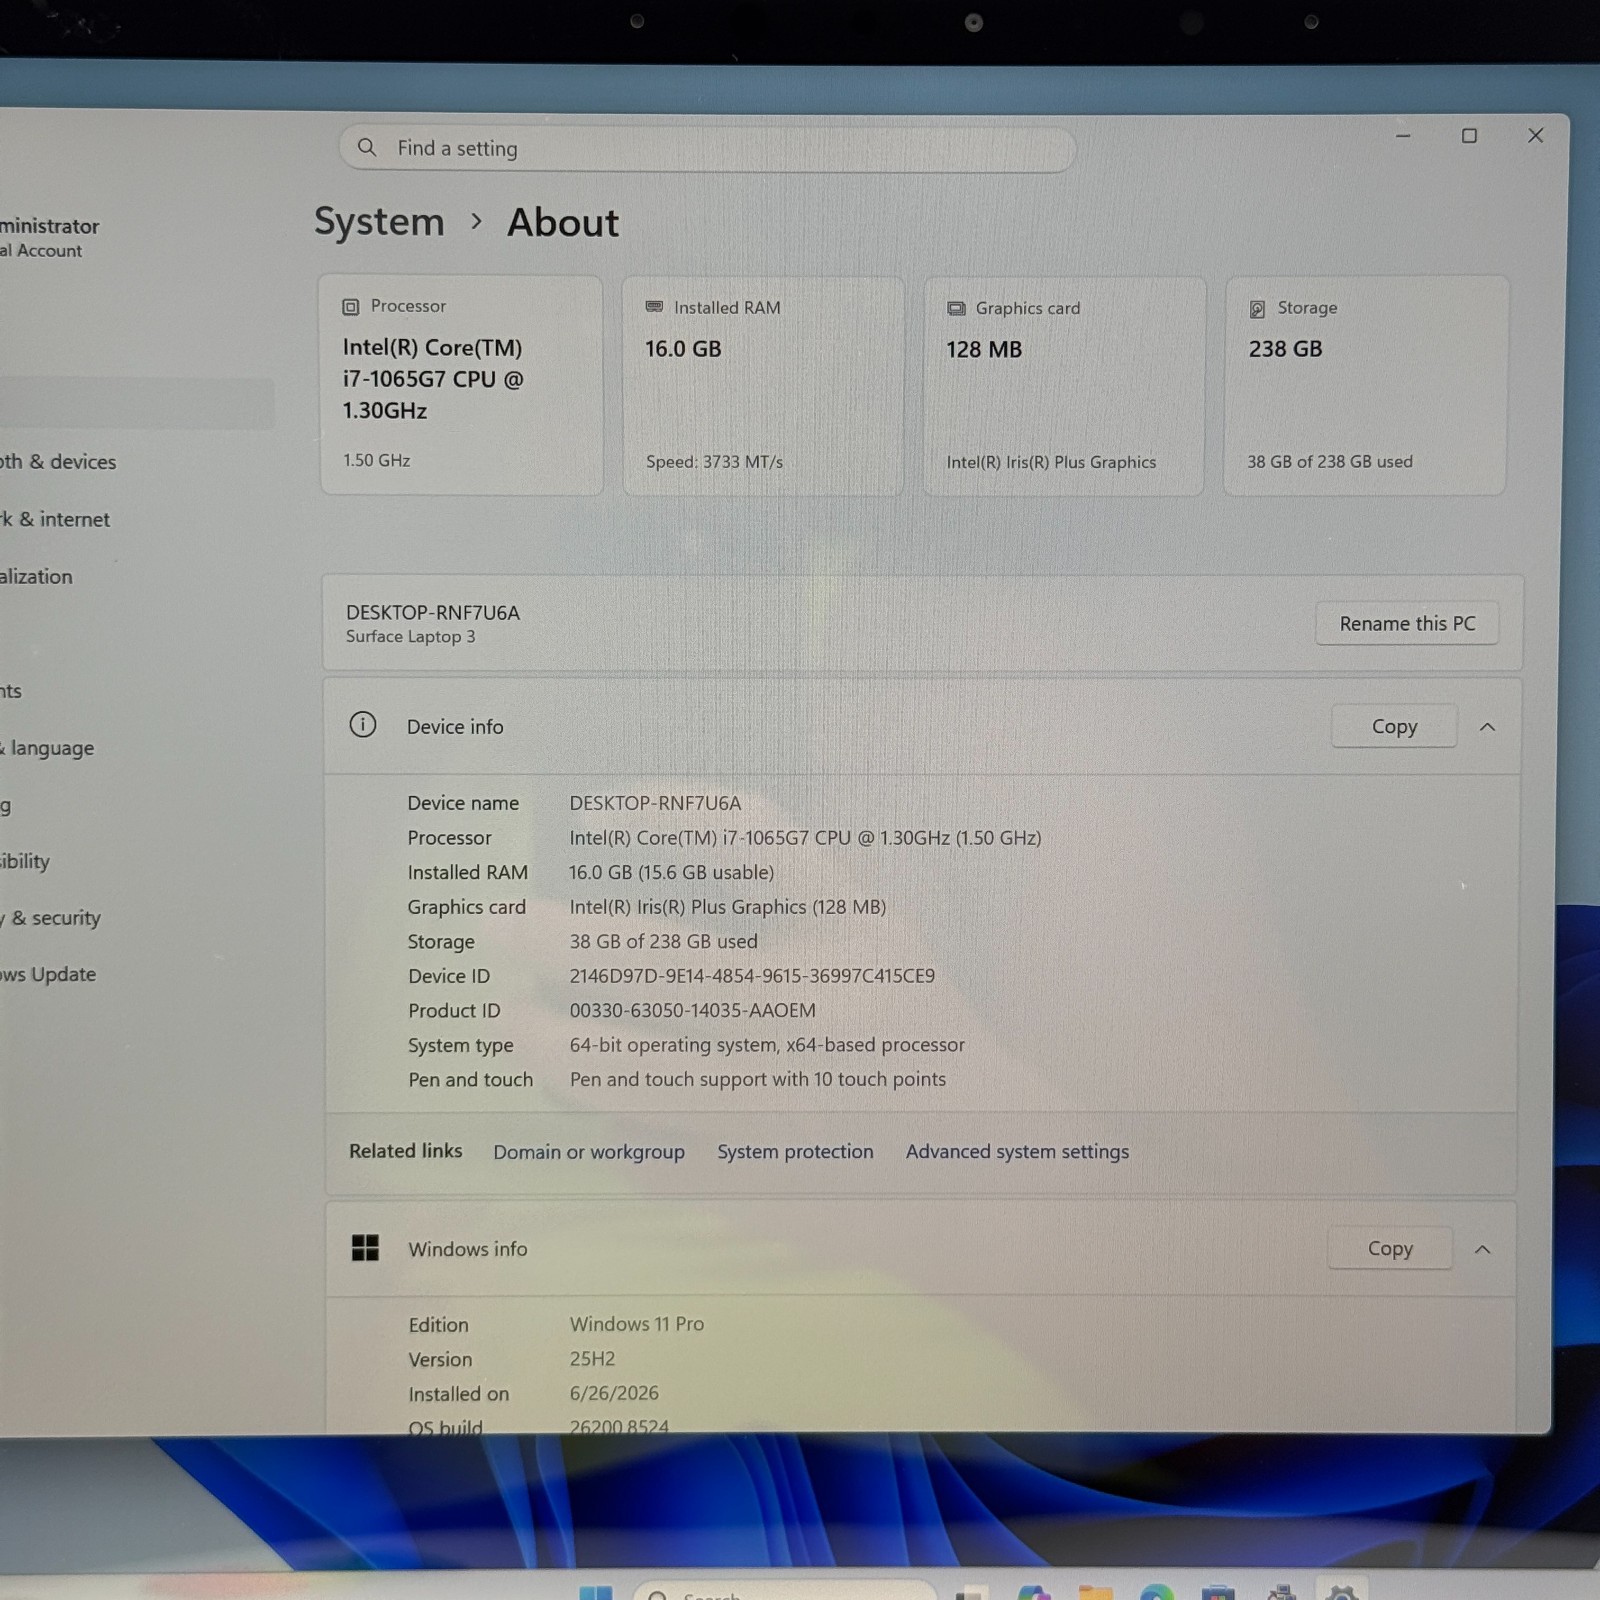Open Bluetooth & devices in the sidebar
This screenshot has width=1600, height=1600.
click(x=58, y=462)
